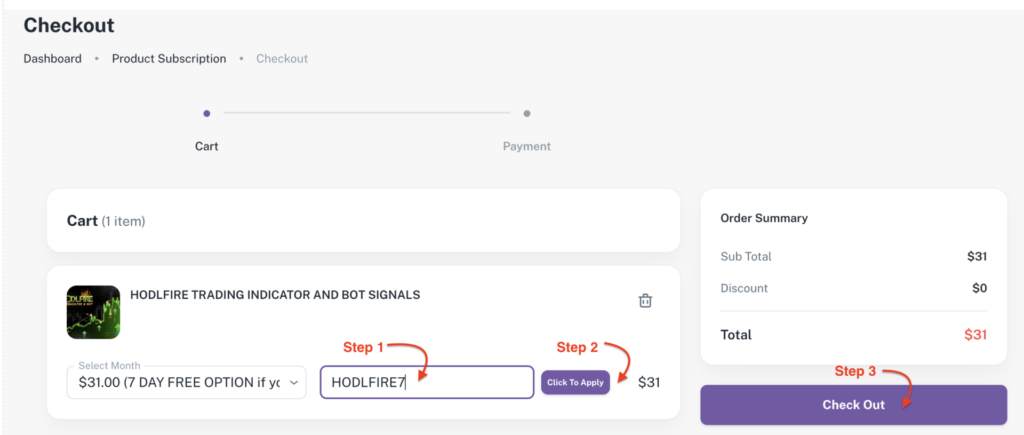Click the Total amount $31 in red
Screen dimensions: 1024x435
click(976, 335)
